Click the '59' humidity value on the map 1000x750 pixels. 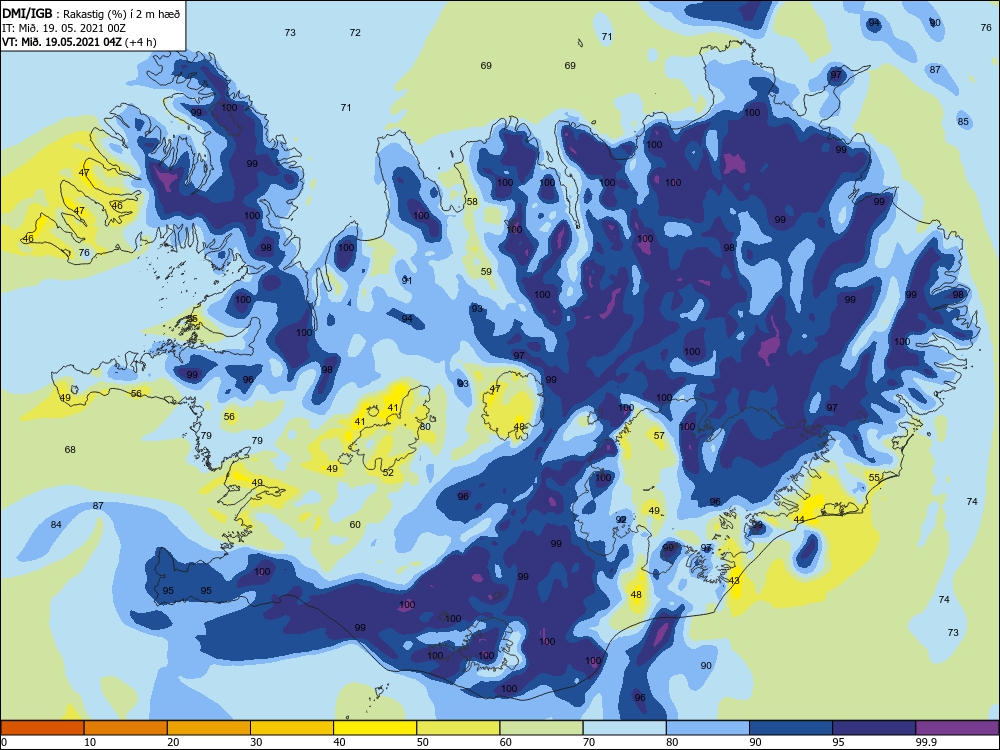click(x=486, y=272)
